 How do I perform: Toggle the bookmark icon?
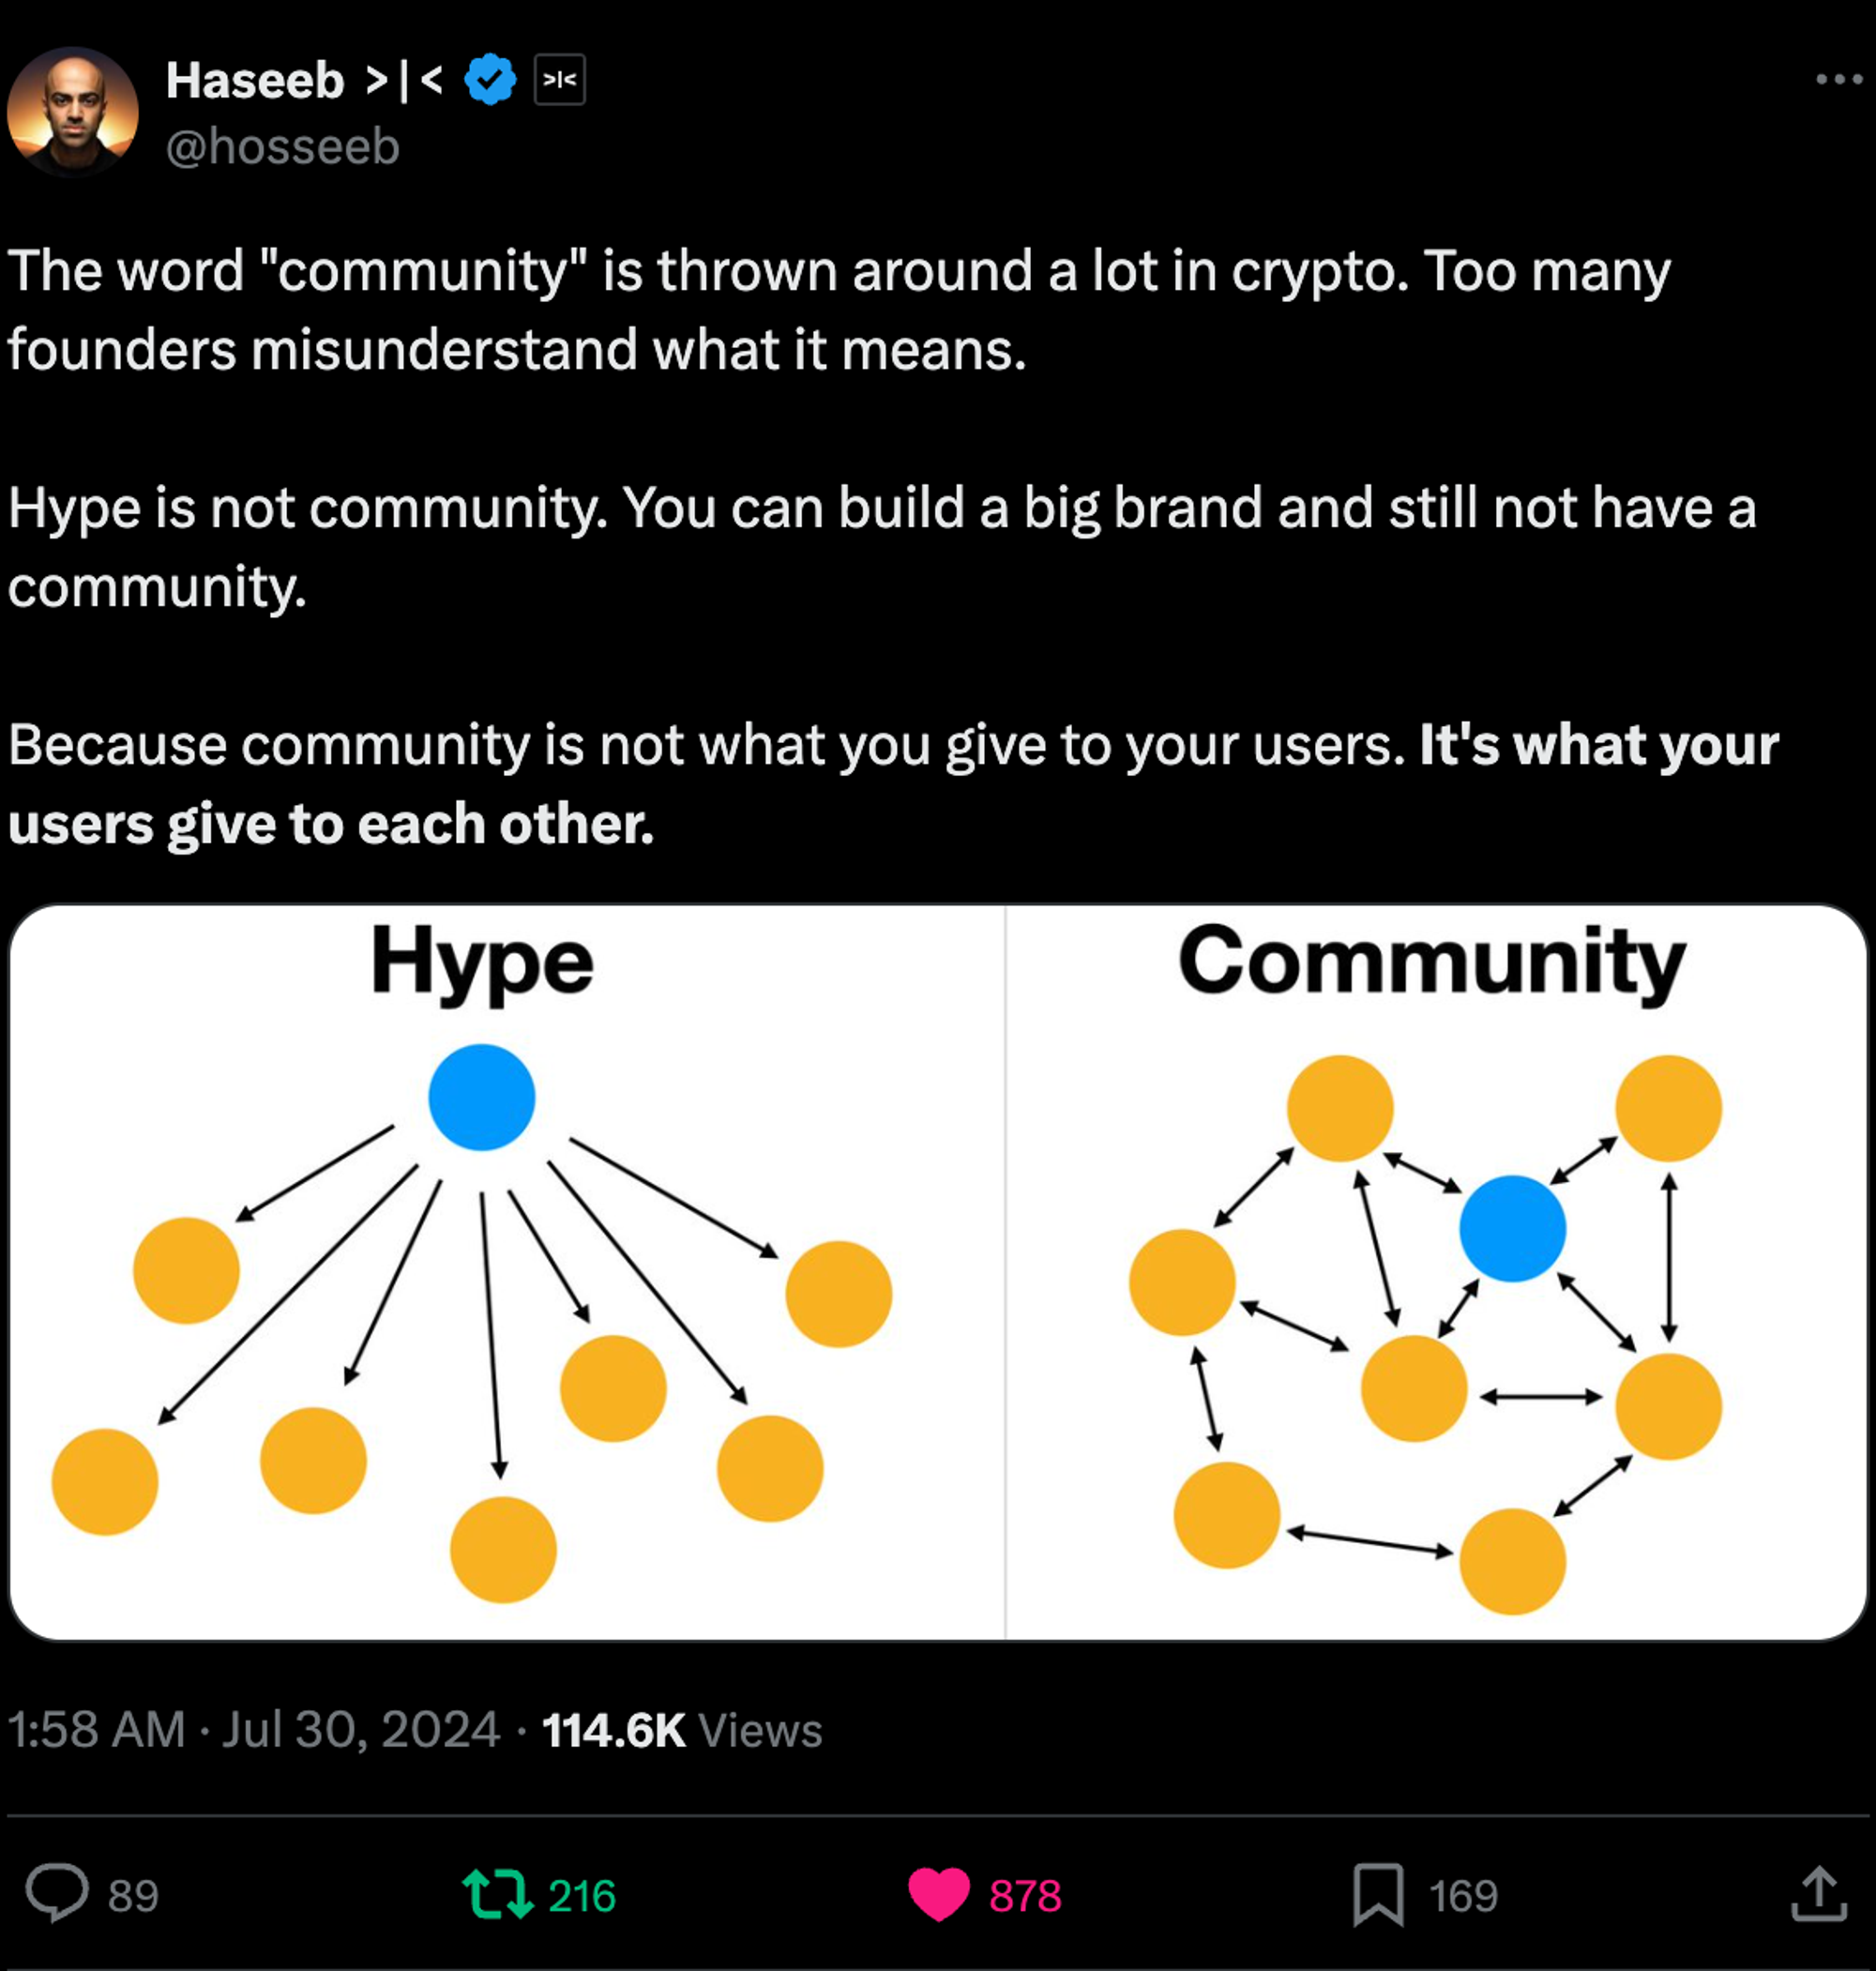tap(1378, 1894)
